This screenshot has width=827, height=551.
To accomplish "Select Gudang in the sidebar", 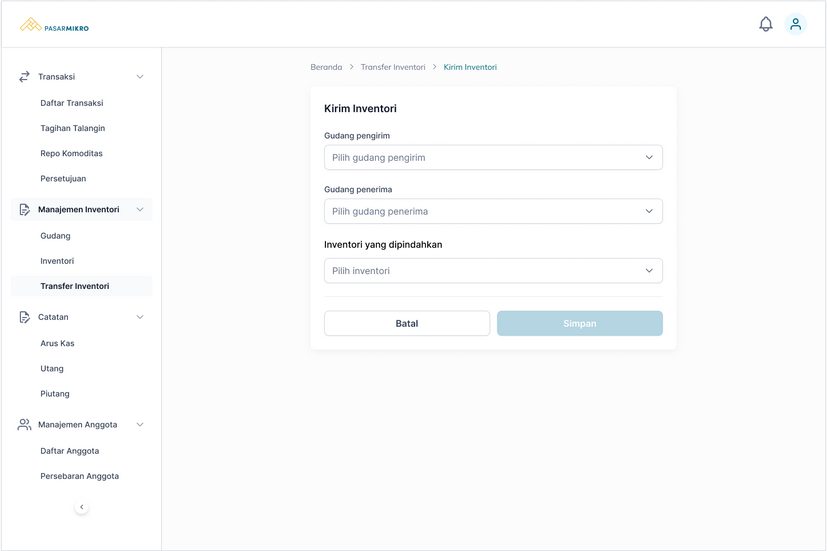I will pos(56,236).
